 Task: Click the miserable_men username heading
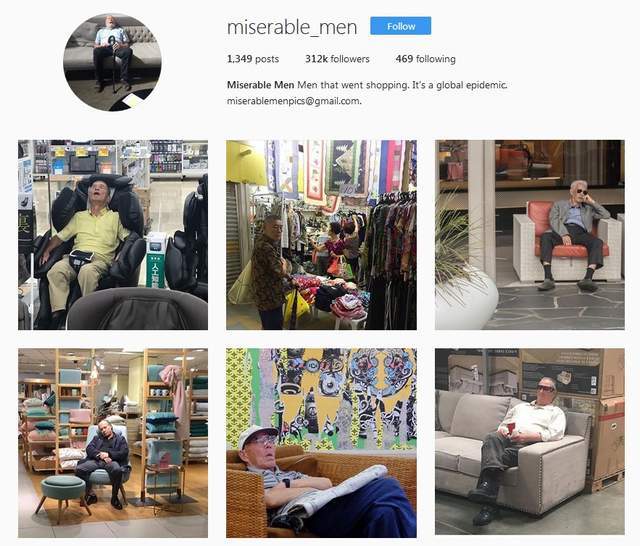(292, 27)
